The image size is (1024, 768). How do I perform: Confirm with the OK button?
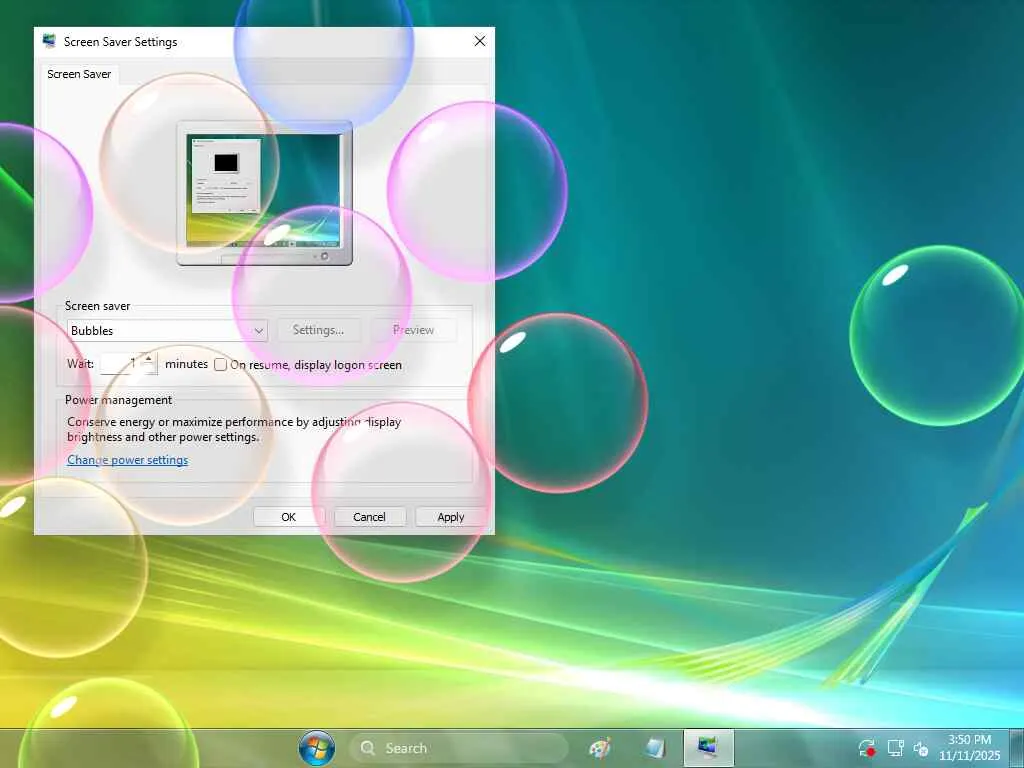point(289,517)
